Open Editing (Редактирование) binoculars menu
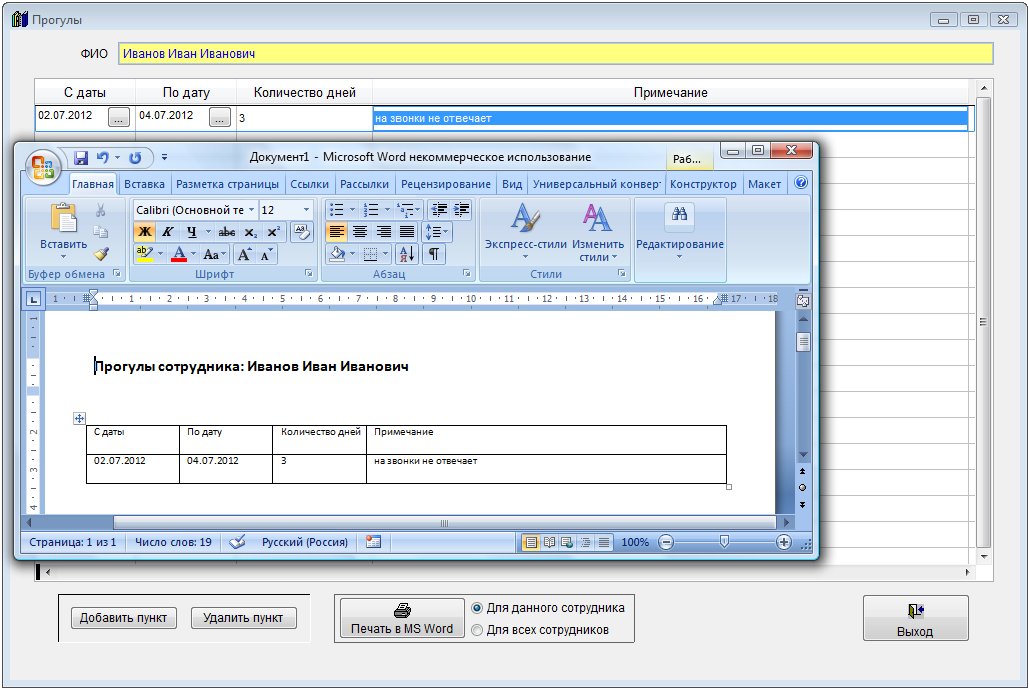The width and height of the screenshot is (1029, 688). coord(680,232)
